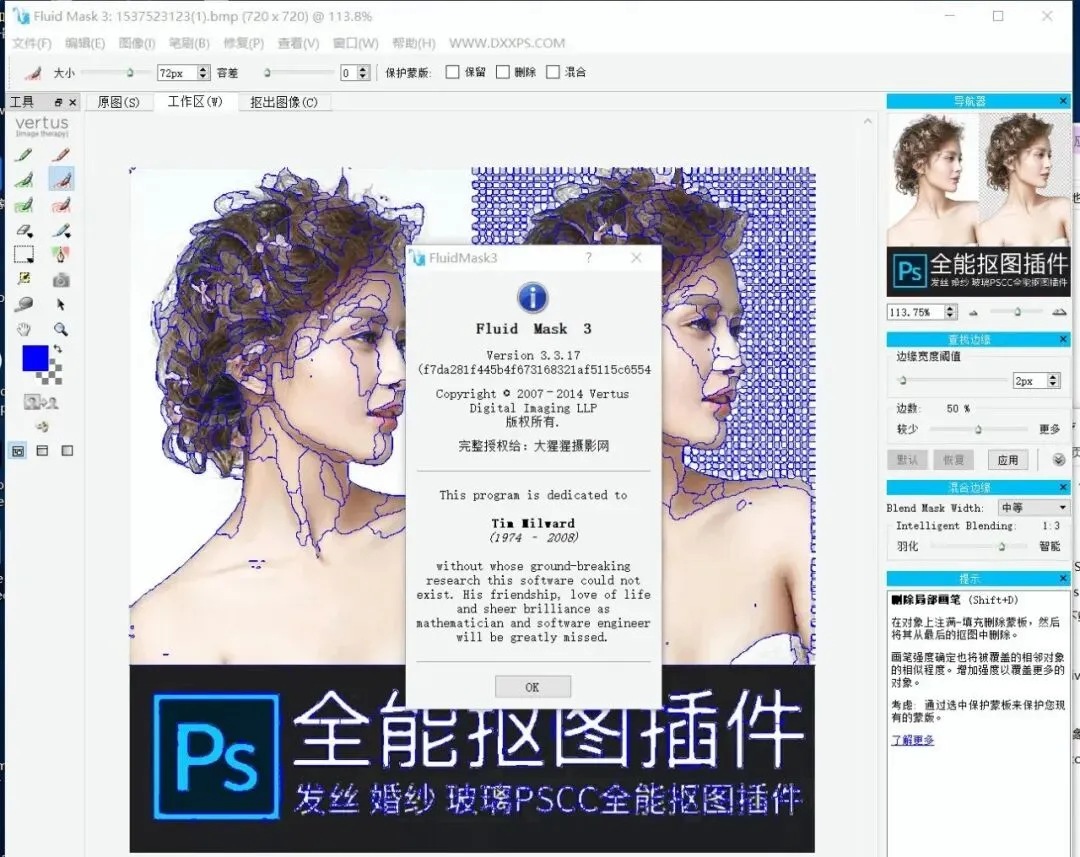Viewport: 1080px width, 857px height.
Task: Open the 查看(V) menu
Action: [x=298, y=43]
